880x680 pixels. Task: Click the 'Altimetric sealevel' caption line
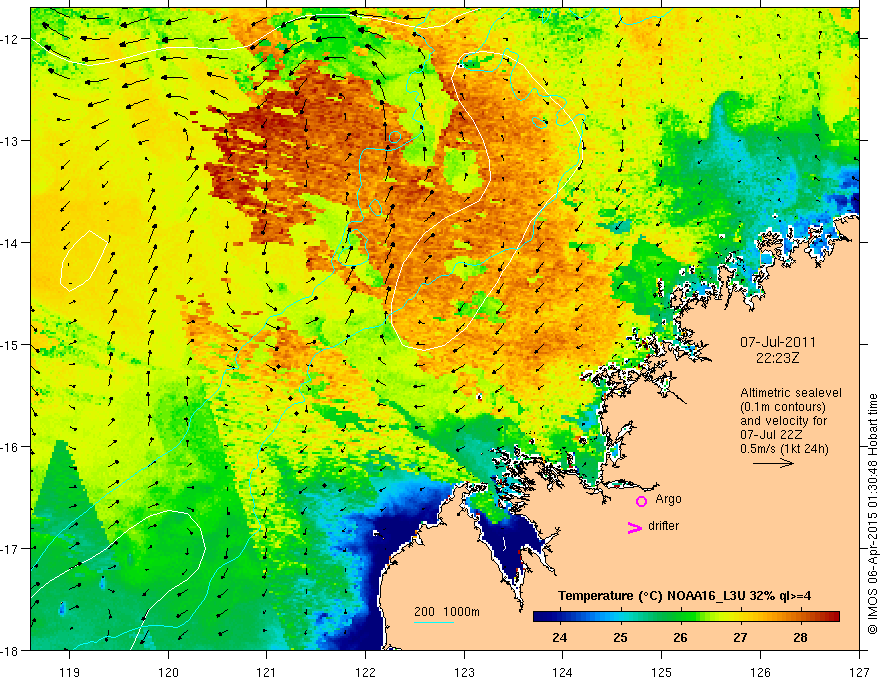(x=791, y=393)
